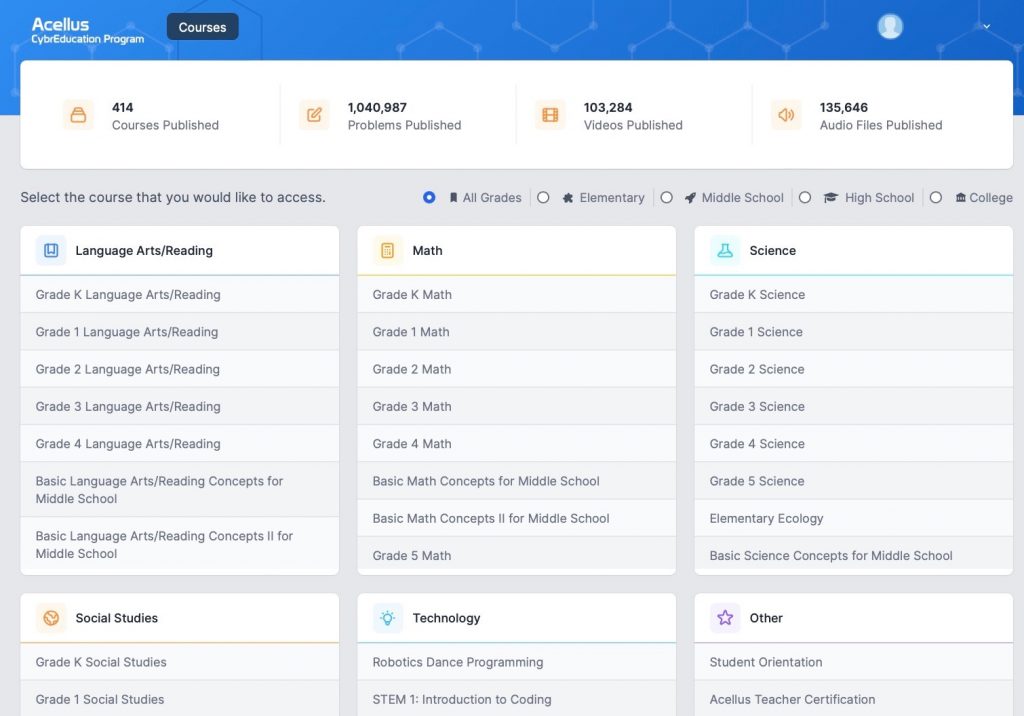Viewport: 1024px width, 716px height.
Task: Open Grade 4 Science course
Action: tap(854, 444)
